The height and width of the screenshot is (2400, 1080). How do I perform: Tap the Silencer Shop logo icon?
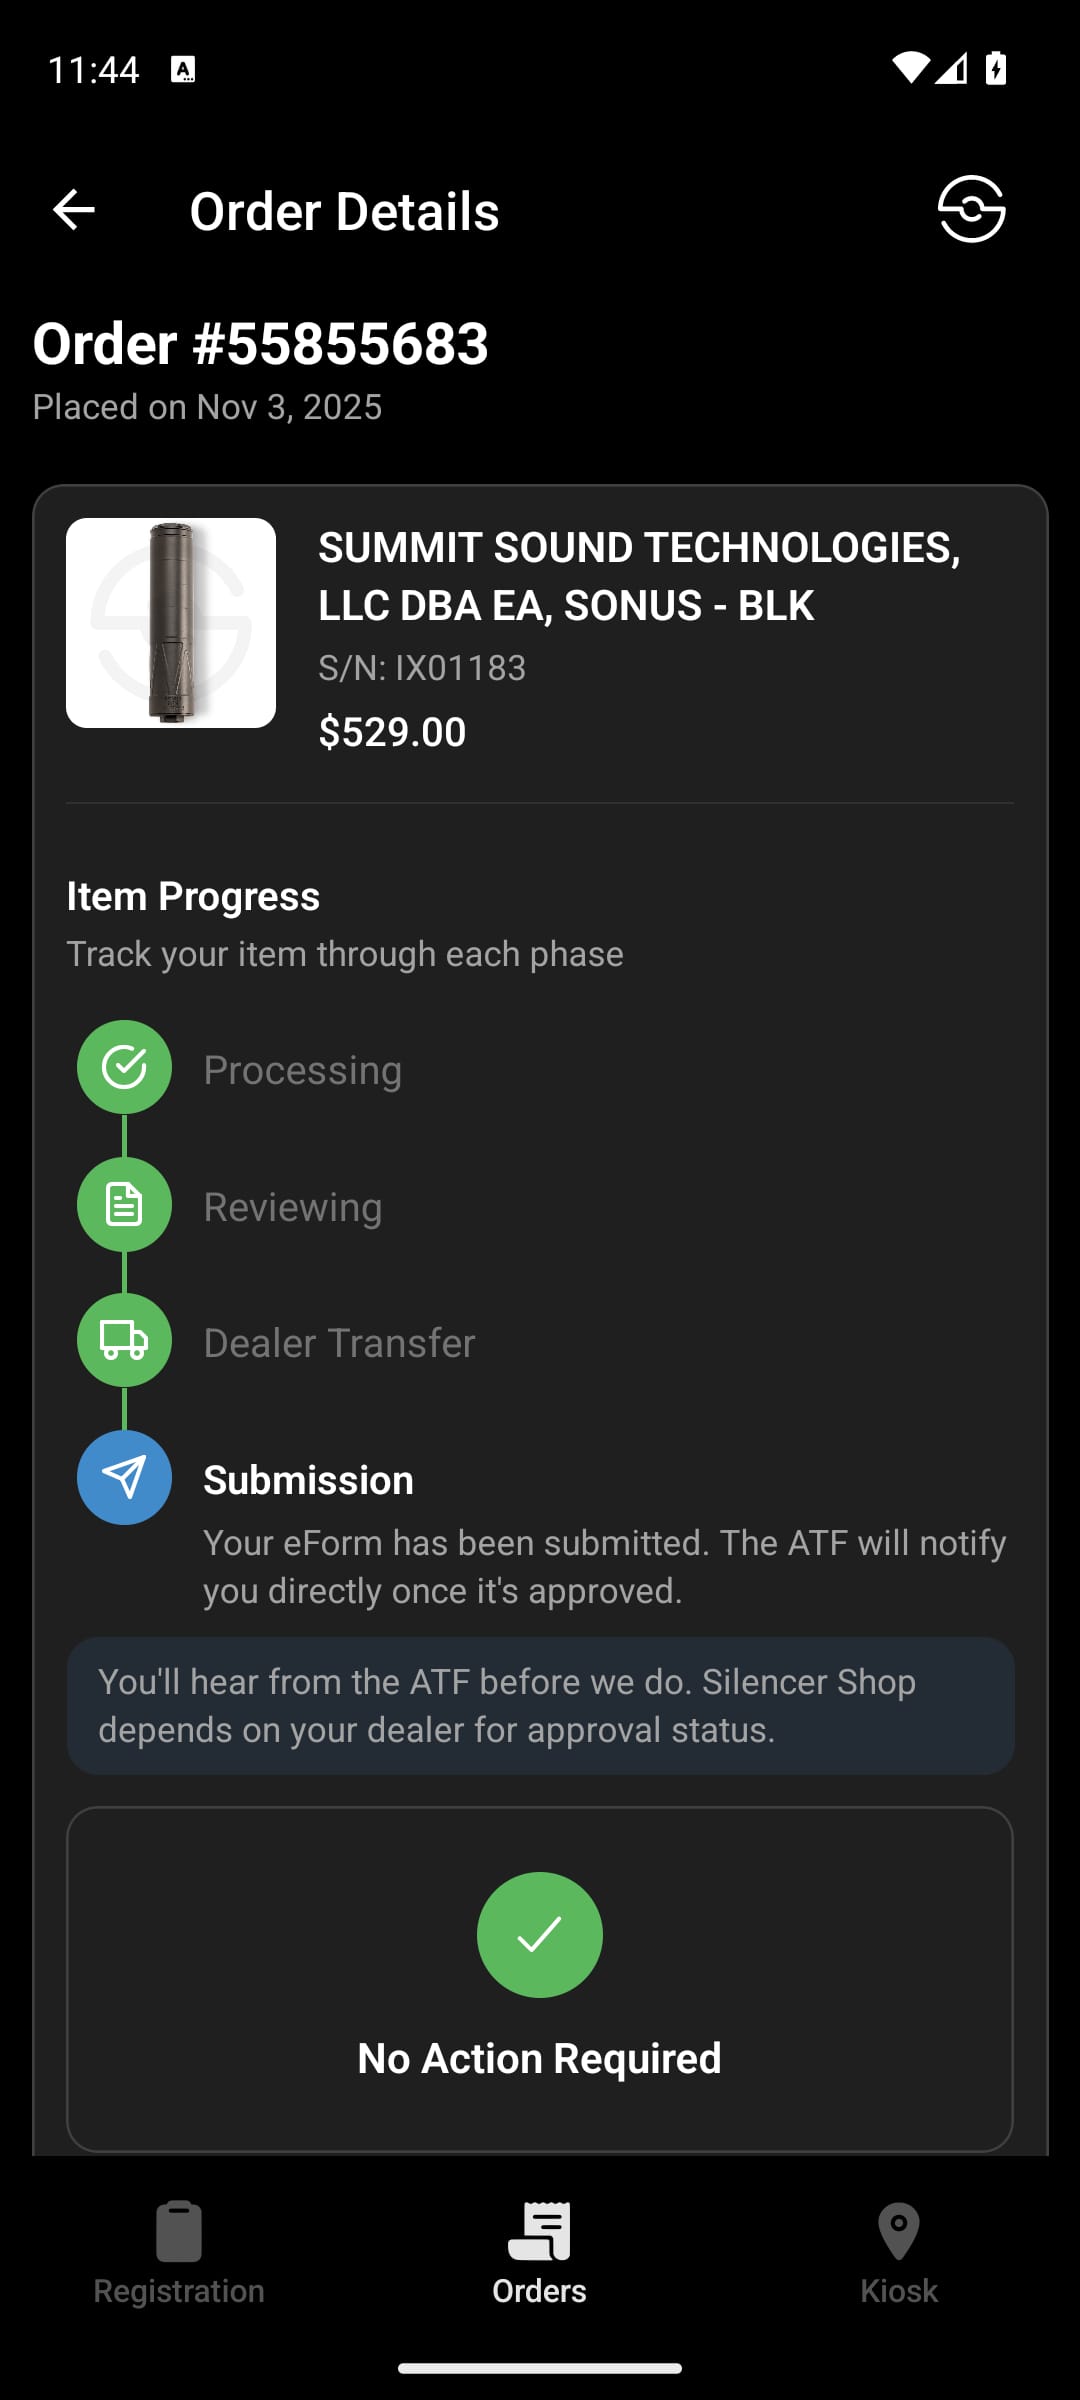click(971, 209)
